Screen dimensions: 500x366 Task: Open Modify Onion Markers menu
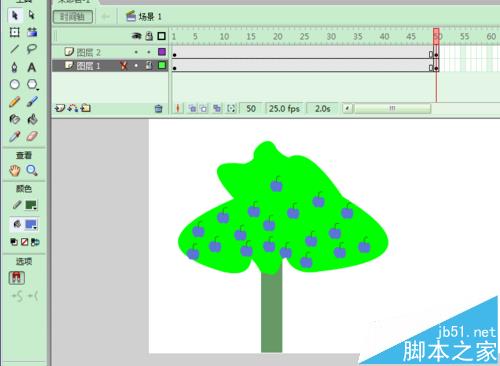[x=231, y=108]
